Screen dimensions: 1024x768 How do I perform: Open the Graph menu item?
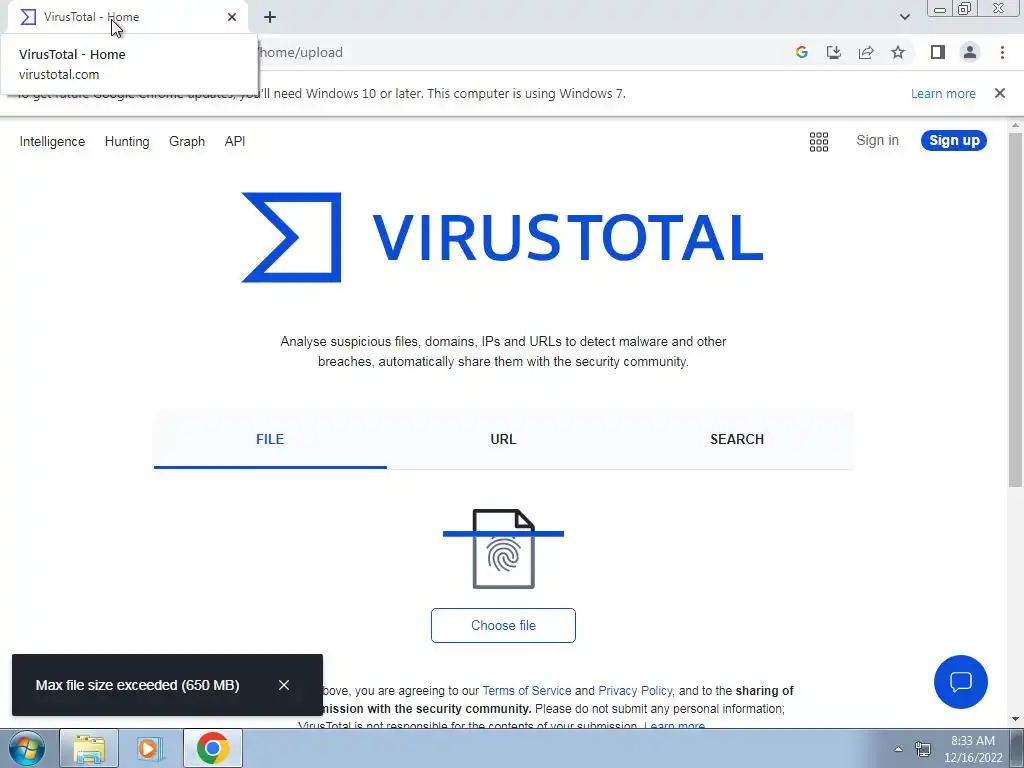click(187, 142)
